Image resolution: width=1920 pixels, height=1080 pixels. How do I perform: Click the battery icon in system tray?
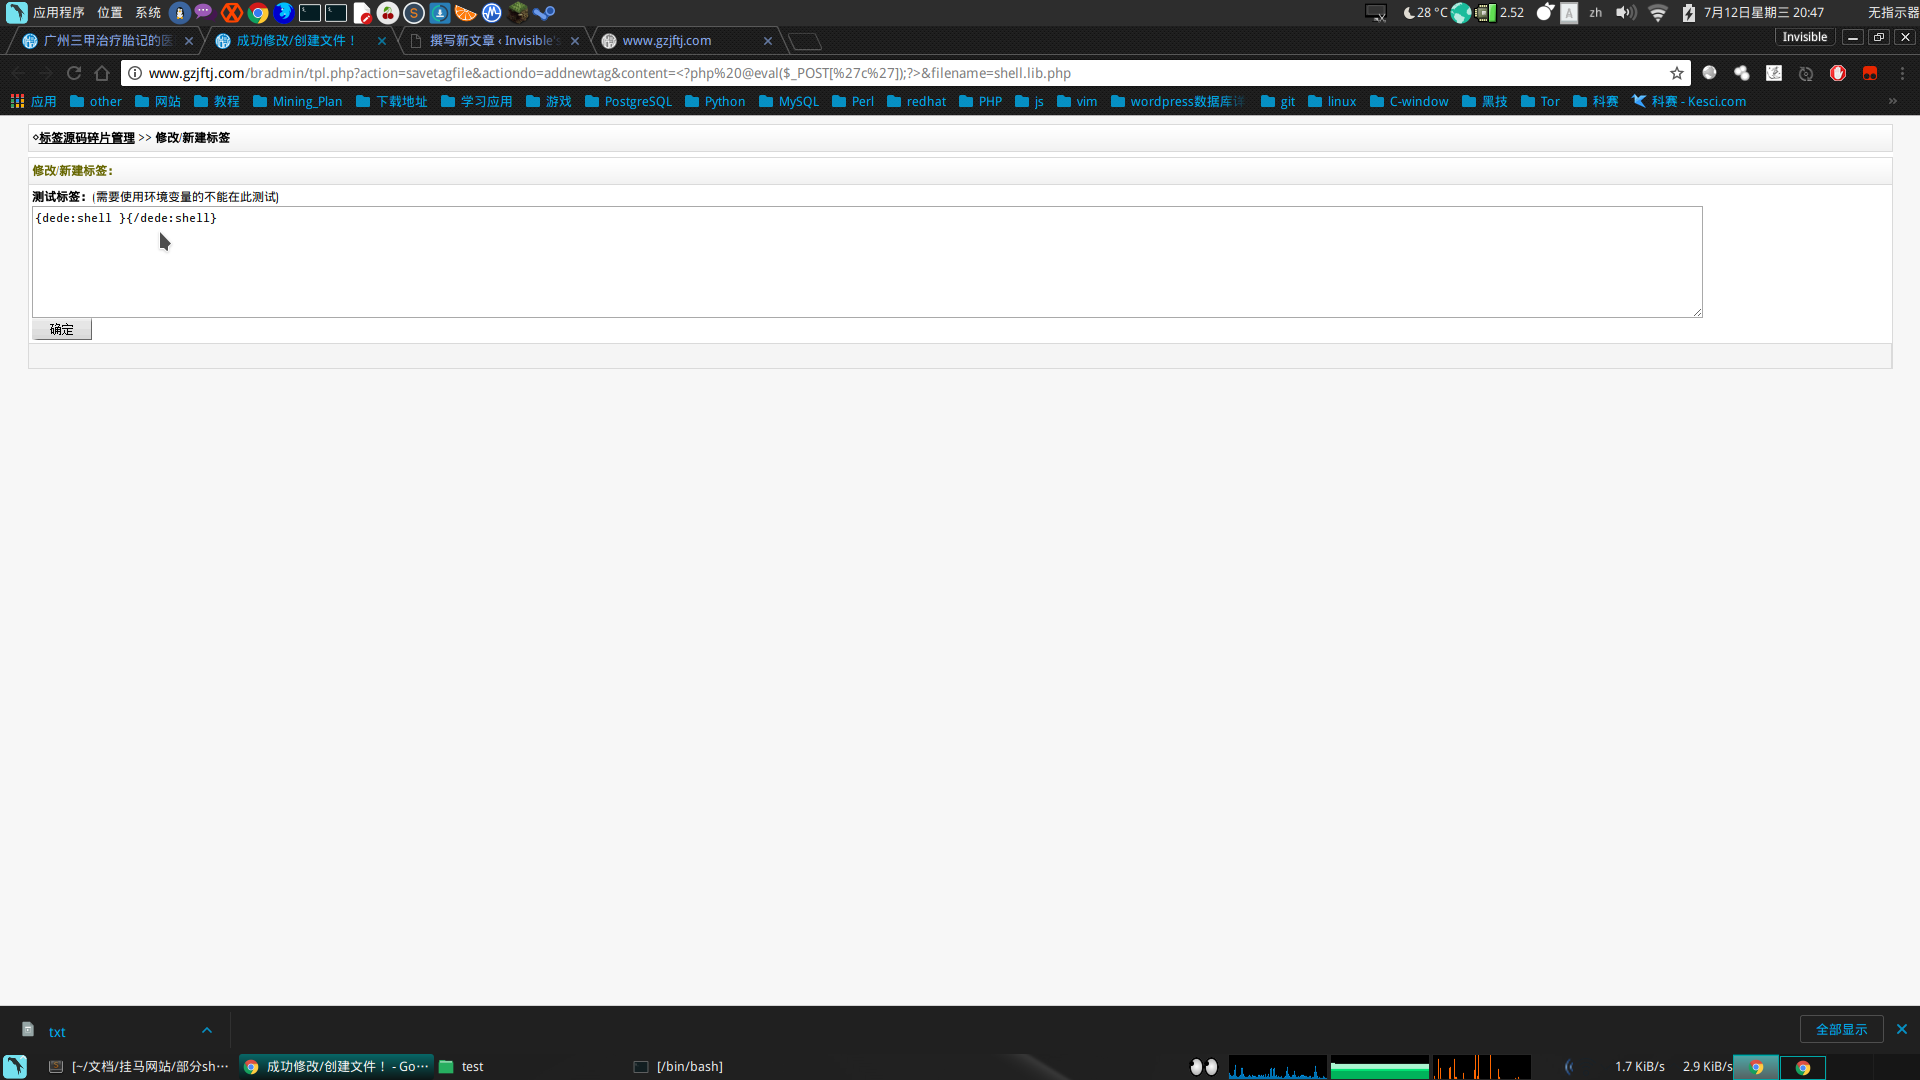pyautogui.click(x=1688, y=12)
